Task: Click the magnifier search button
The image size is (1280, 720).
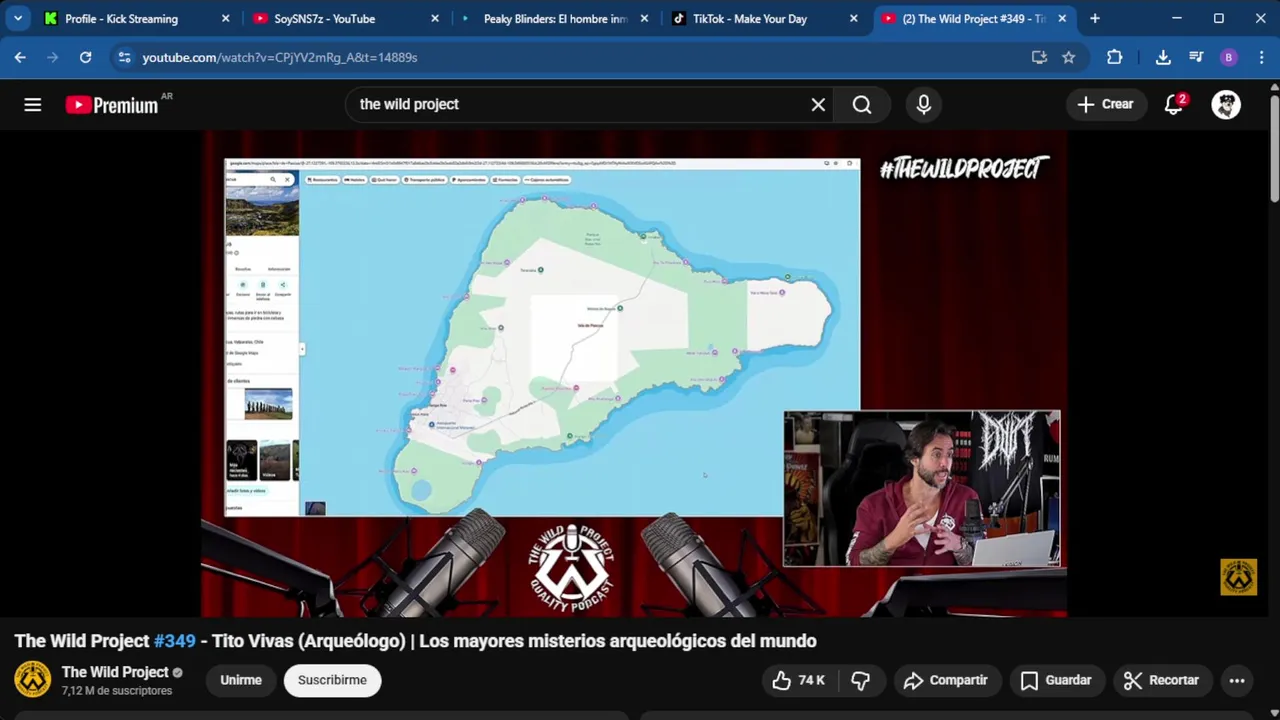Action: pos(862,104)
